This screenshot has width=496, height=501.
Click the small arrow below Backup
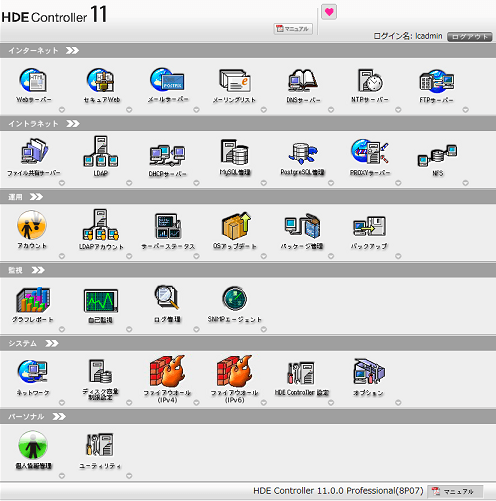[398, 256]
